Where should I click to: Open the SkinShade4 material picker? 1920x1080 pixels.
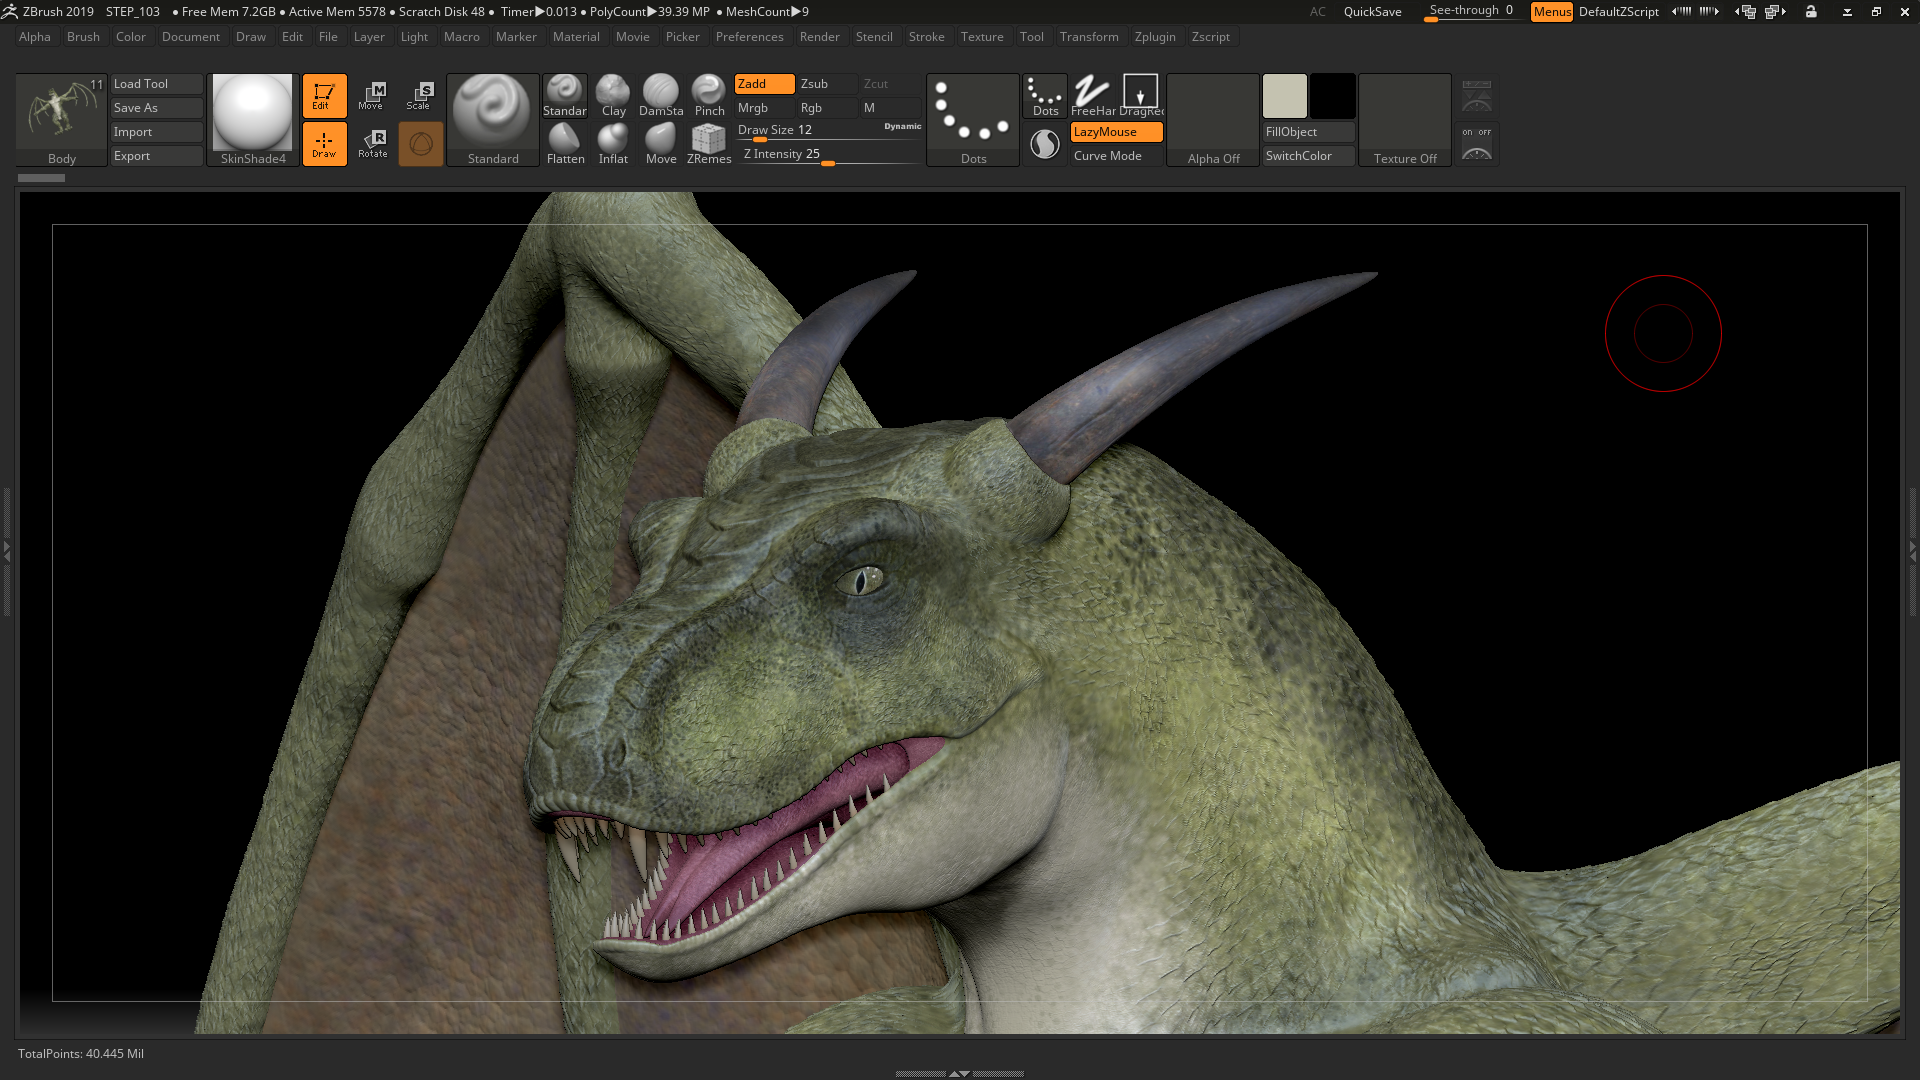pyautogui.click(x=253, y=118)
